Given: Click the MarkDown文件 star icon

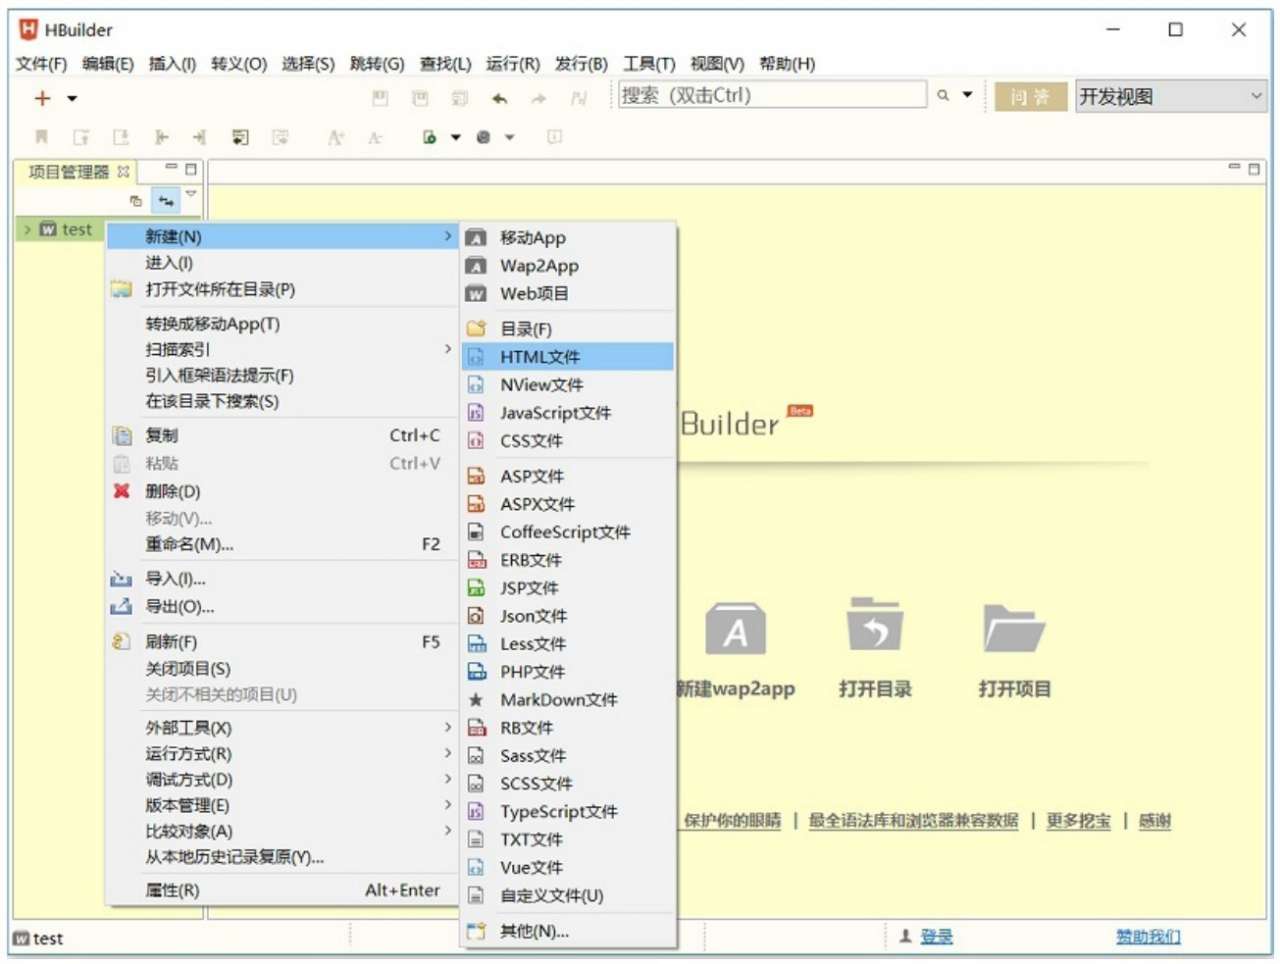Looking at the screenshot, I should [x=476, y=700].
